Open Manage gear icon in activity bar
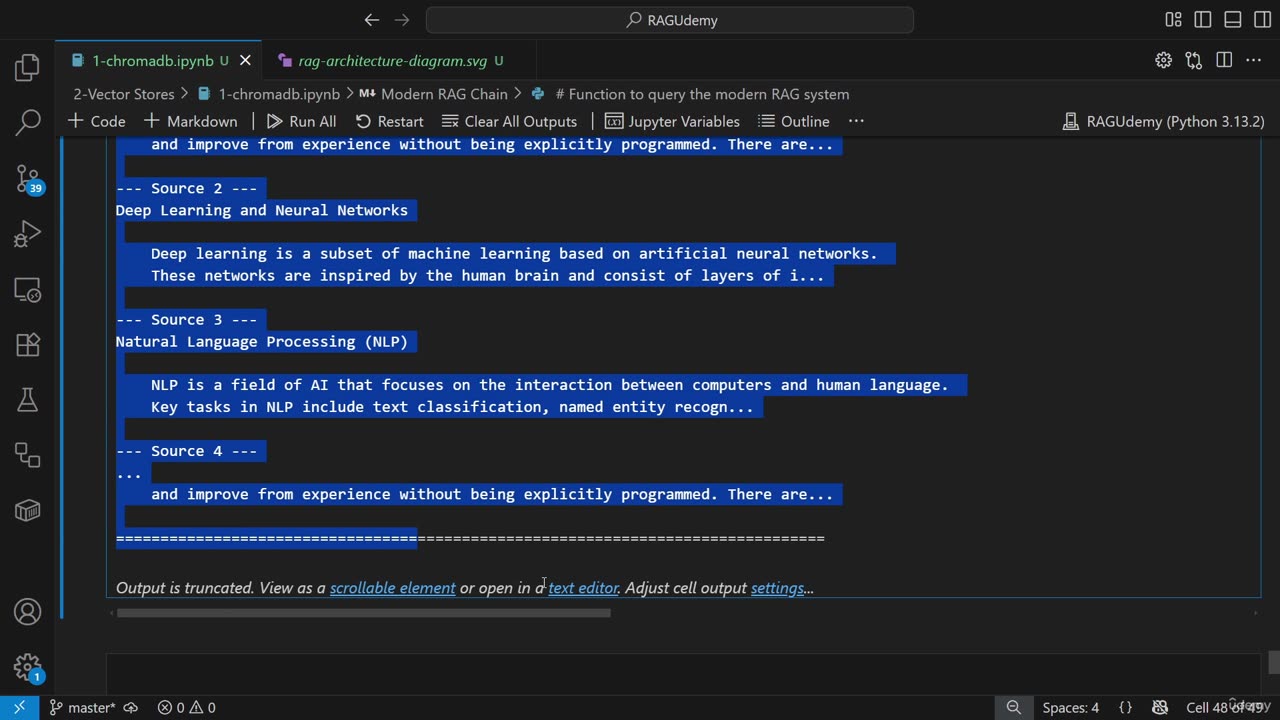 tap(27, 667)
